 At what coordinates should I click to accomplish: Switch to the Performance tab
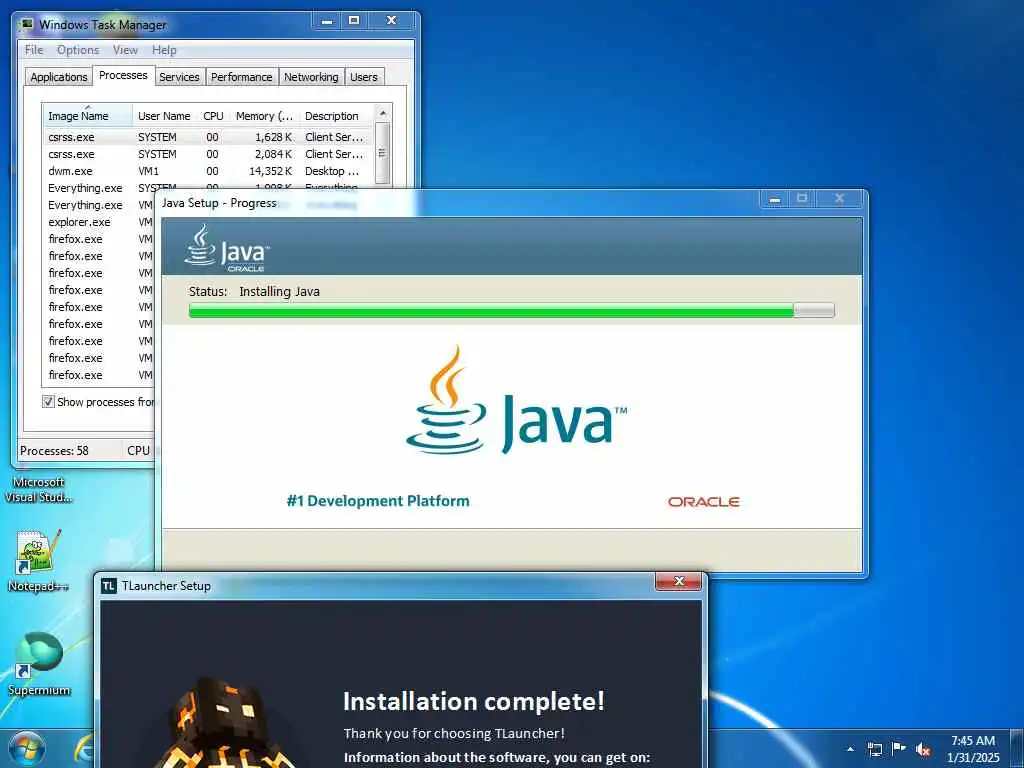coord(242,77)
